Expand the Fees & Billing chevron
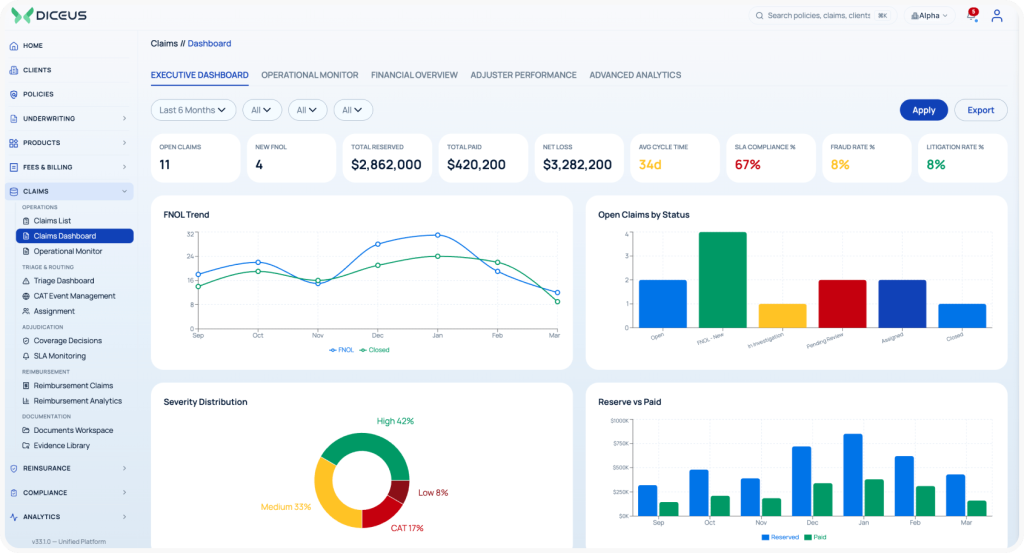The height and width of the screenshot is (553, 1024). point(124,167)
